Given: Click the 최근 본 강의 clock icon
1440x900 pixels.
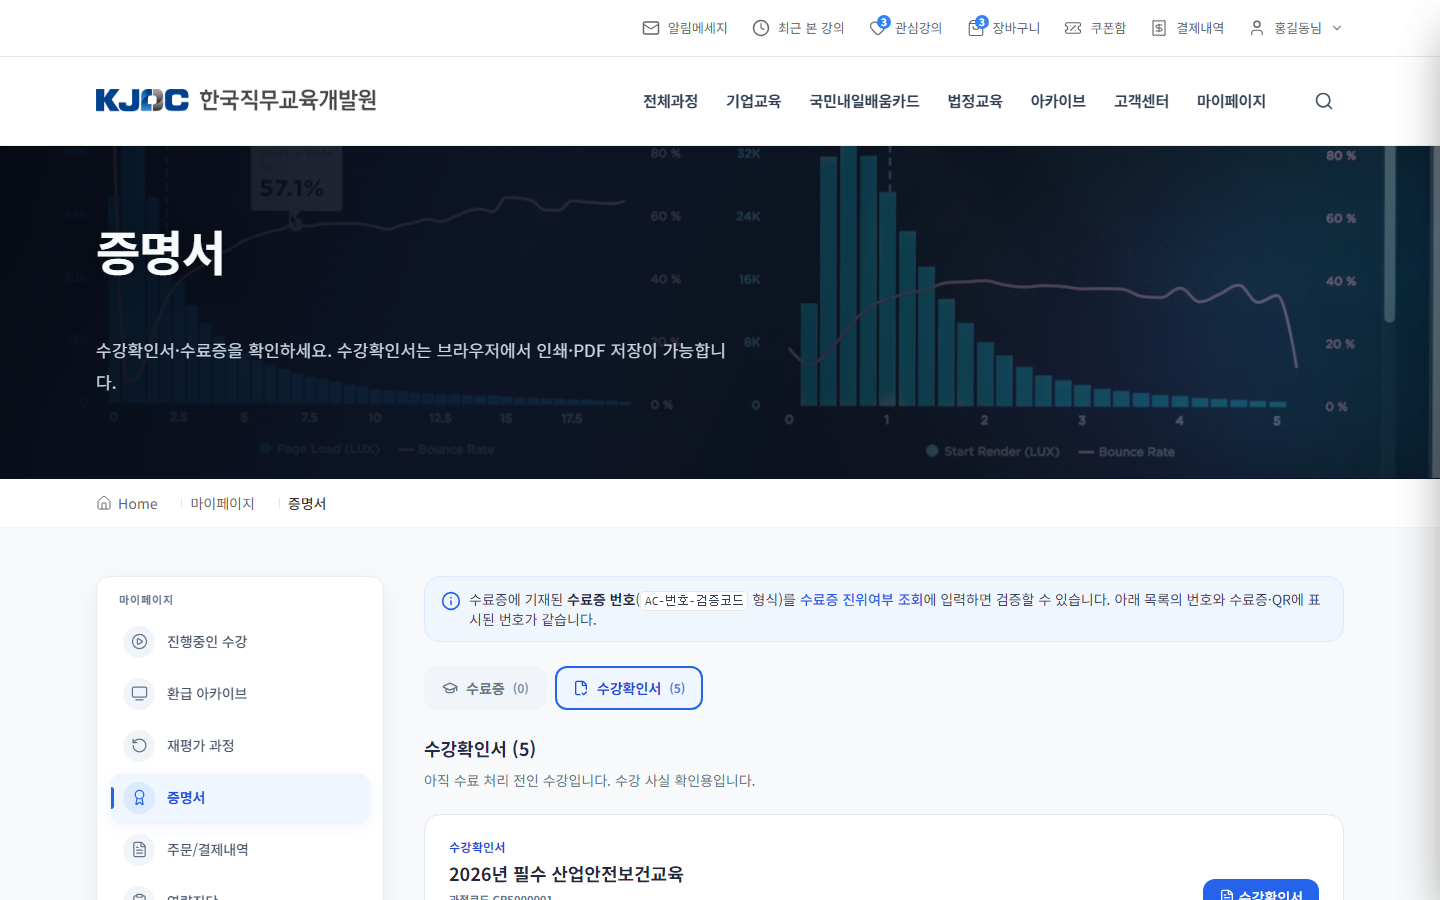Looking at the screenshot, I should click(x=761, y=28).
